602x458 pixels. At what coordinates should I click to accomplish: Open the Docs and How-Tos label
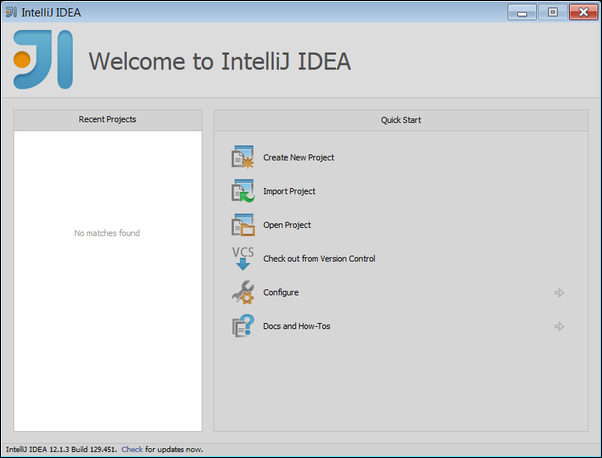coord(296,326)
